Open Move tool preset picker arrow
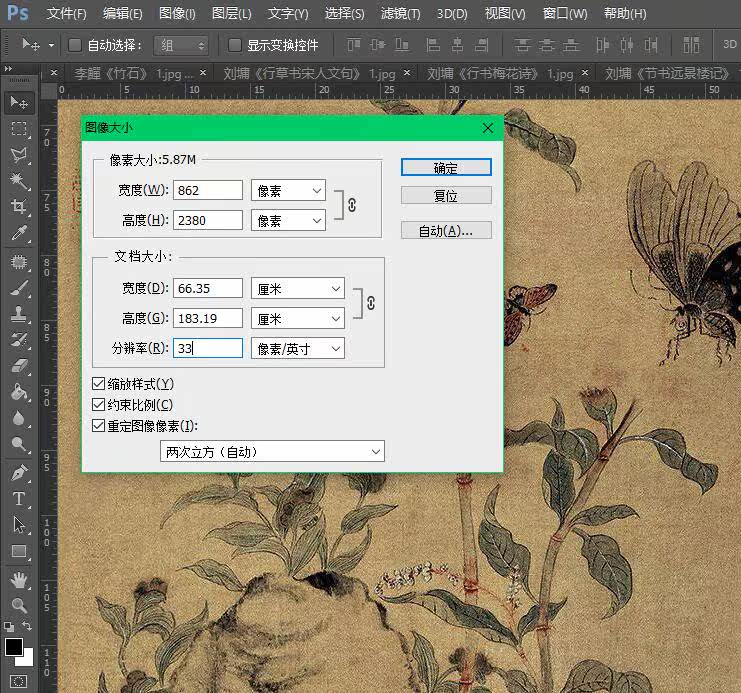Screen dimensions: 741x693 [51, 45]
